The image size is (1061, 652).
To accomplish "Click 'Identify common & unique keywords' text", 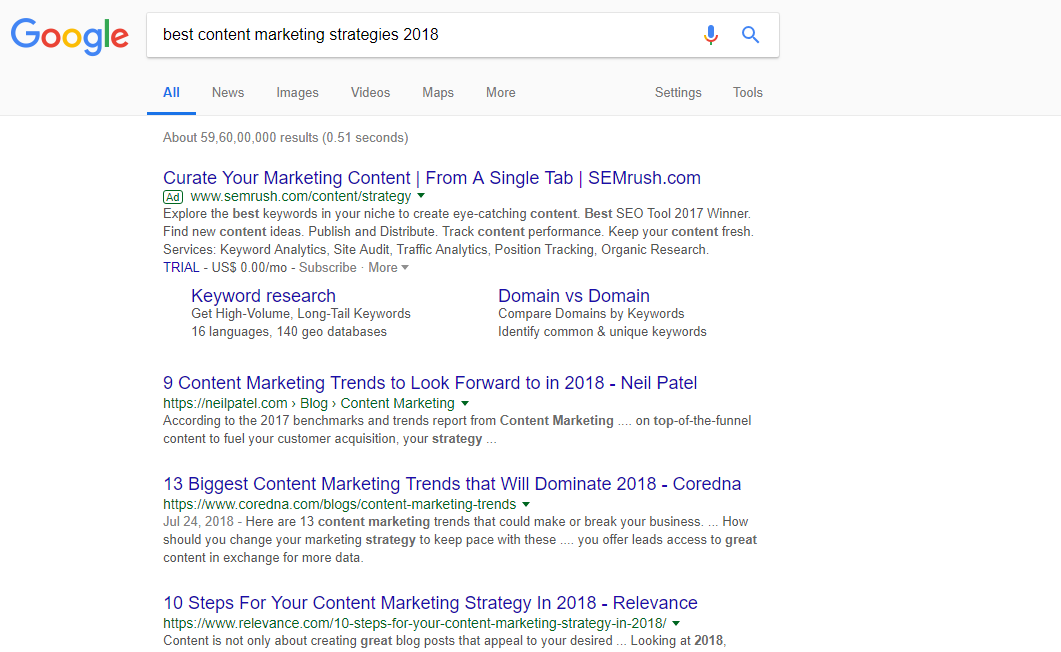I will [x=602, y=331].
